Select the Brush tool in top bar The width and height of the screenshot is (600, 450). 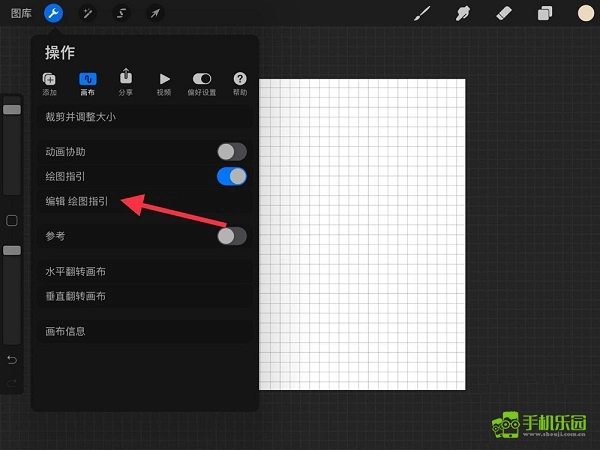coord(423,13)
